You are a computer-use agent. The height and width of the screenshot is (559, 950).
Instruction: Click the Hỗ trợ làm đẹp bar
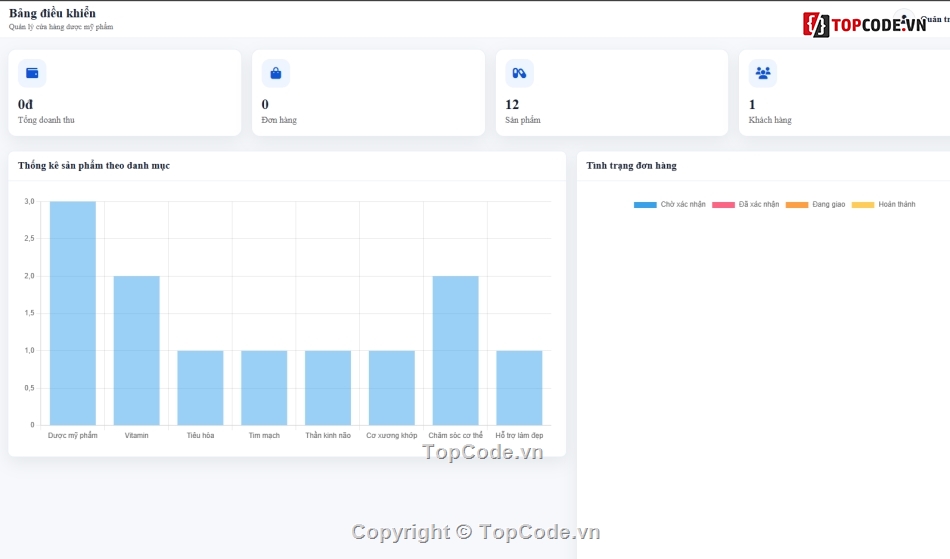519,388
